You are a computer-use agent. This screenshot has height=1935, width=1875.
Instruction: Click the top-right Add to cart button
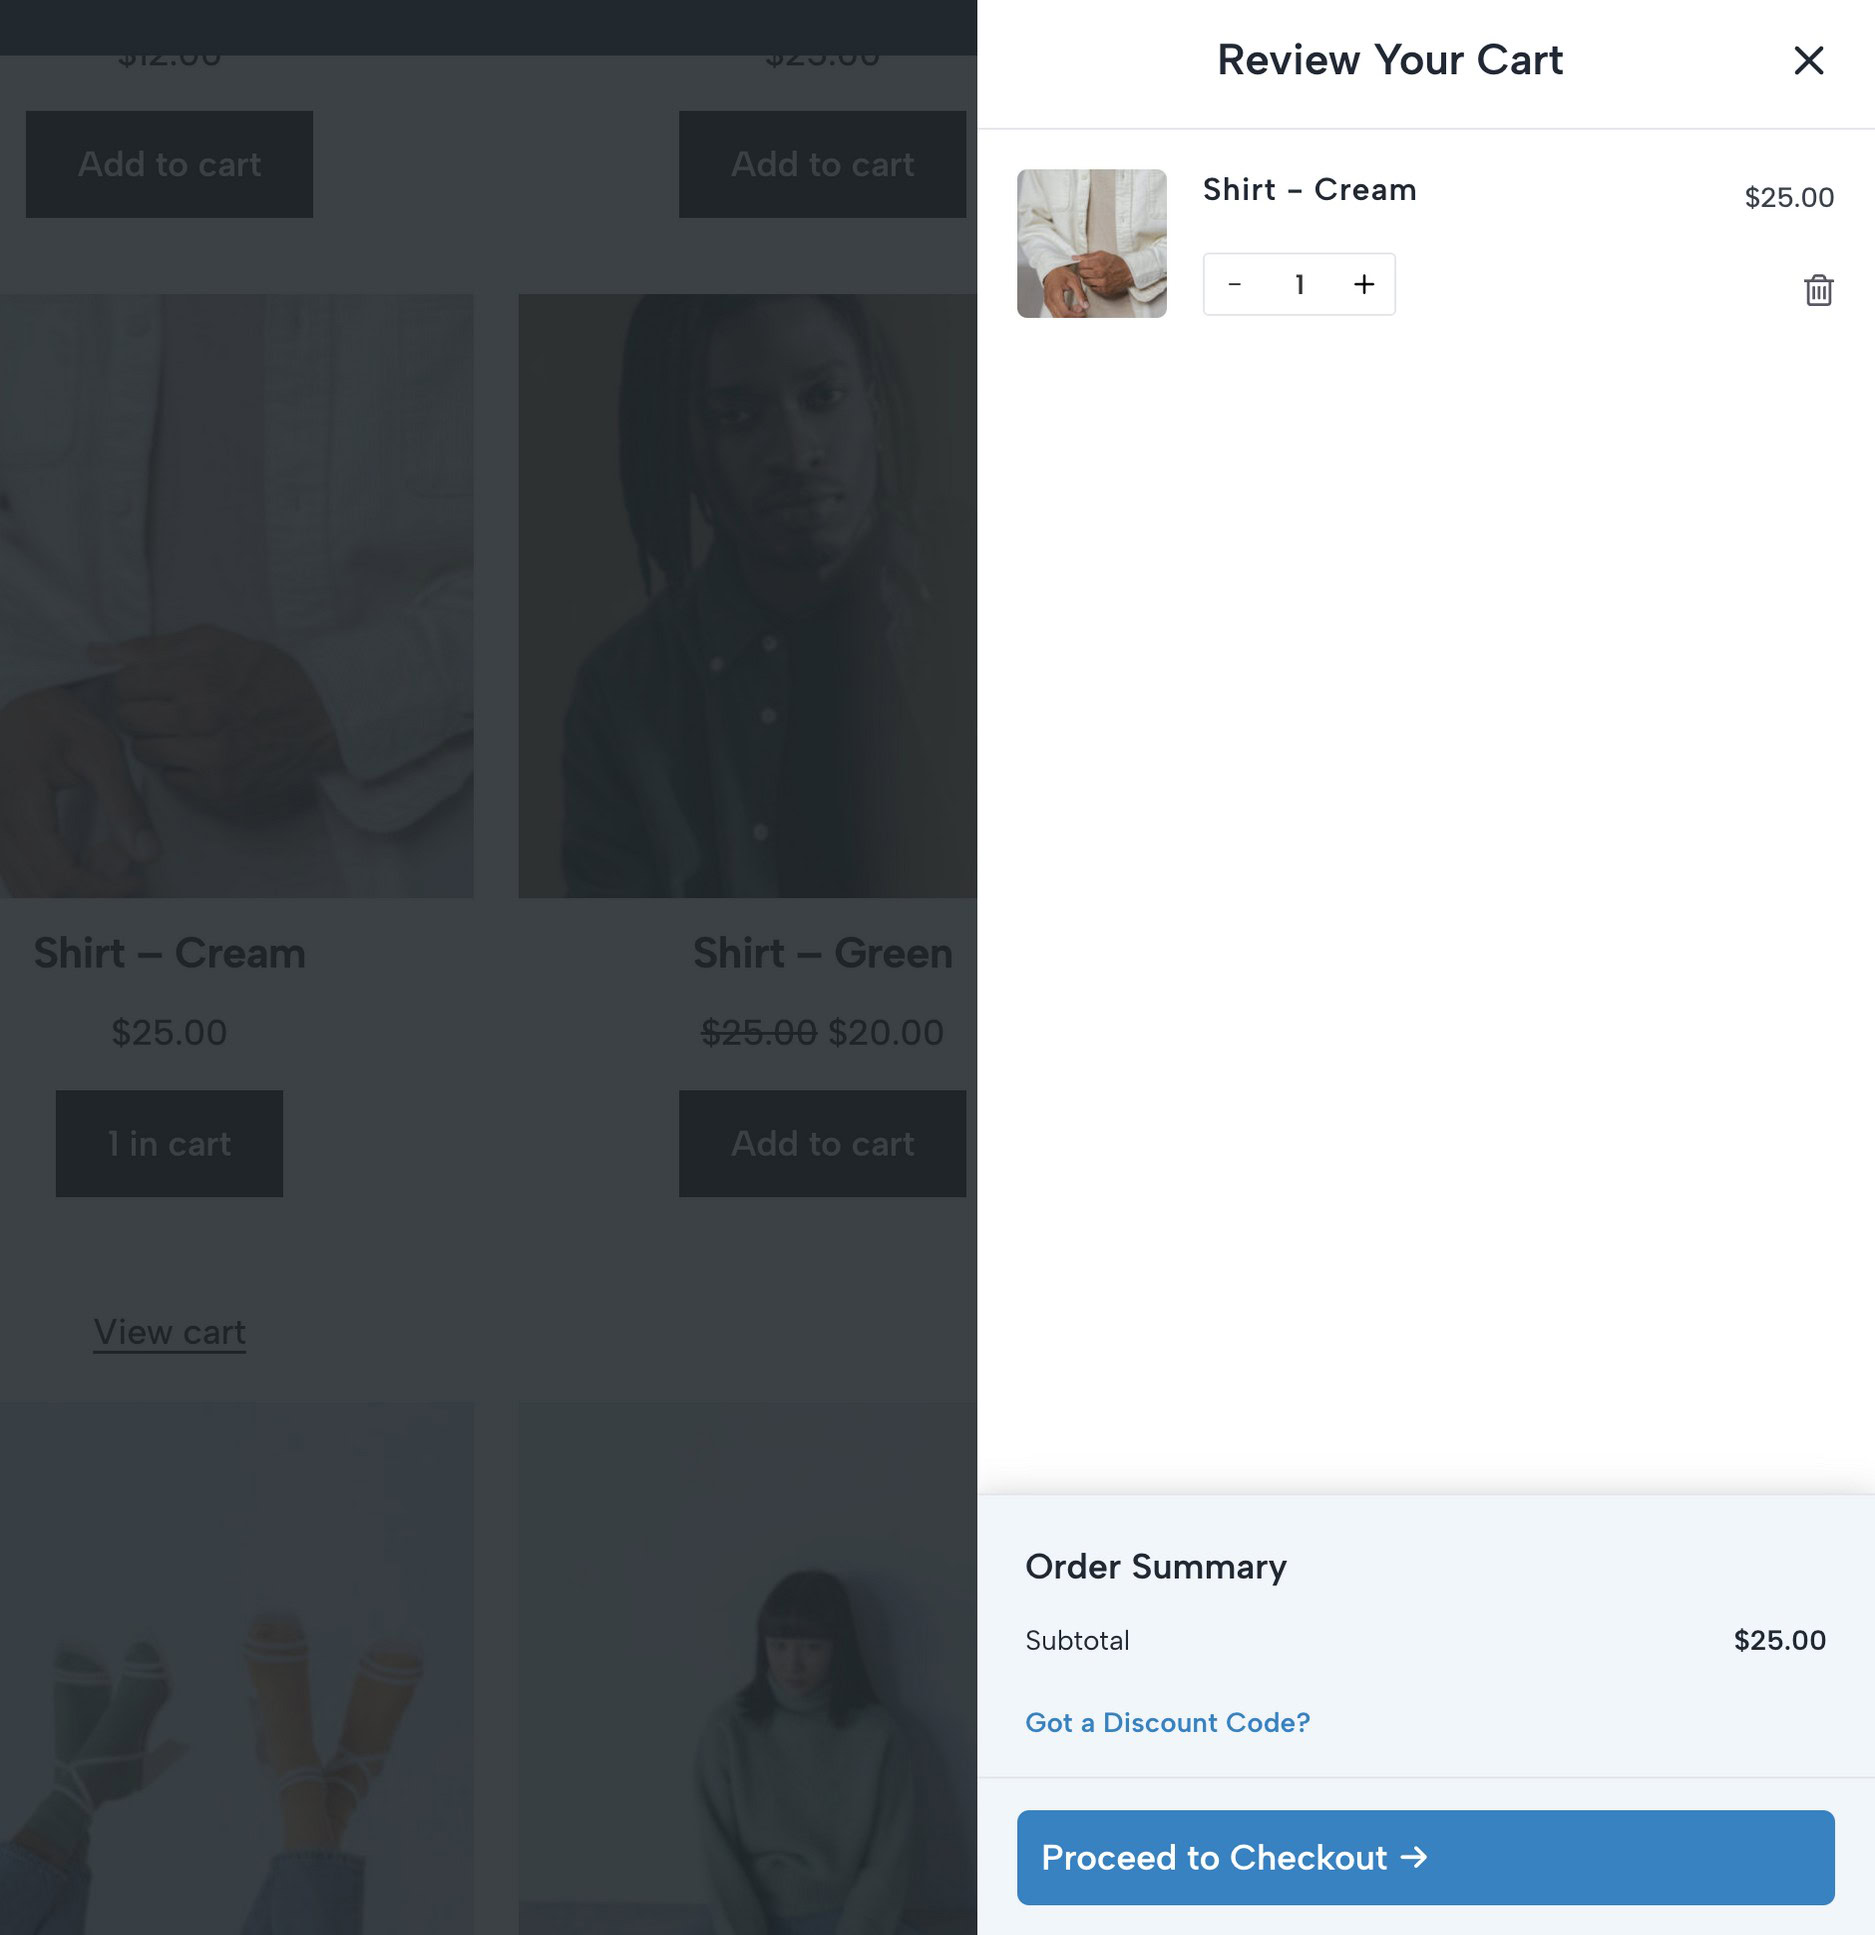click(x=822, y=164)
